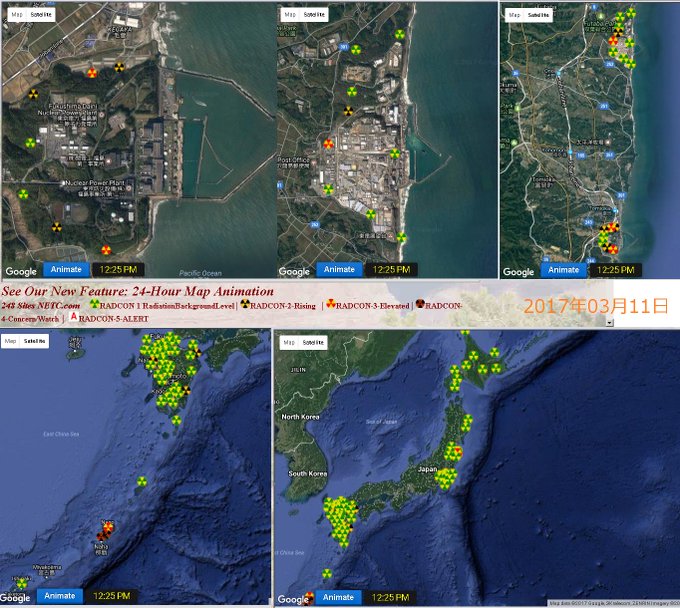Click Google logo on the Futaba coast map

[x=518, y=272]
